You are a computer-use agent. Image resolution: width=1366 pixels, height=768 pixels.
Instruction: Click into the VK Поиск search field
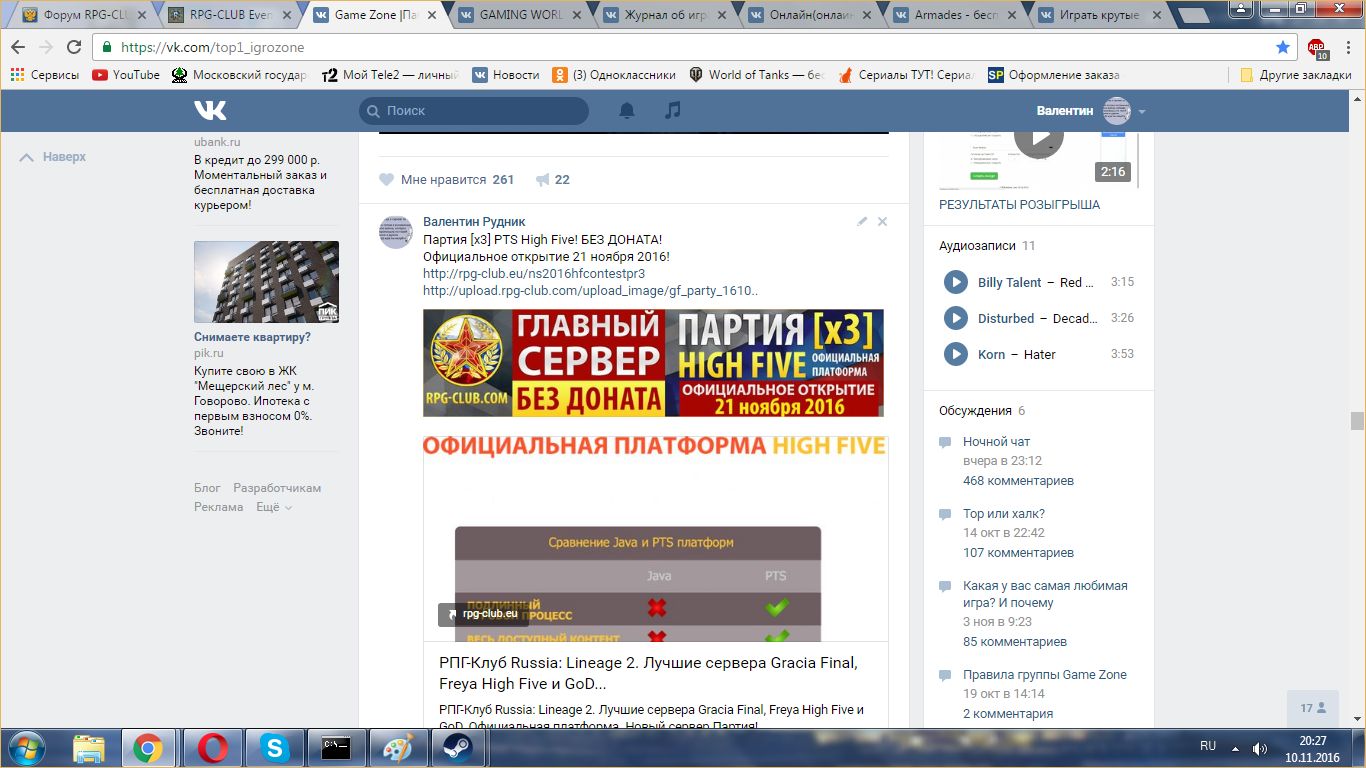[474, 111]
